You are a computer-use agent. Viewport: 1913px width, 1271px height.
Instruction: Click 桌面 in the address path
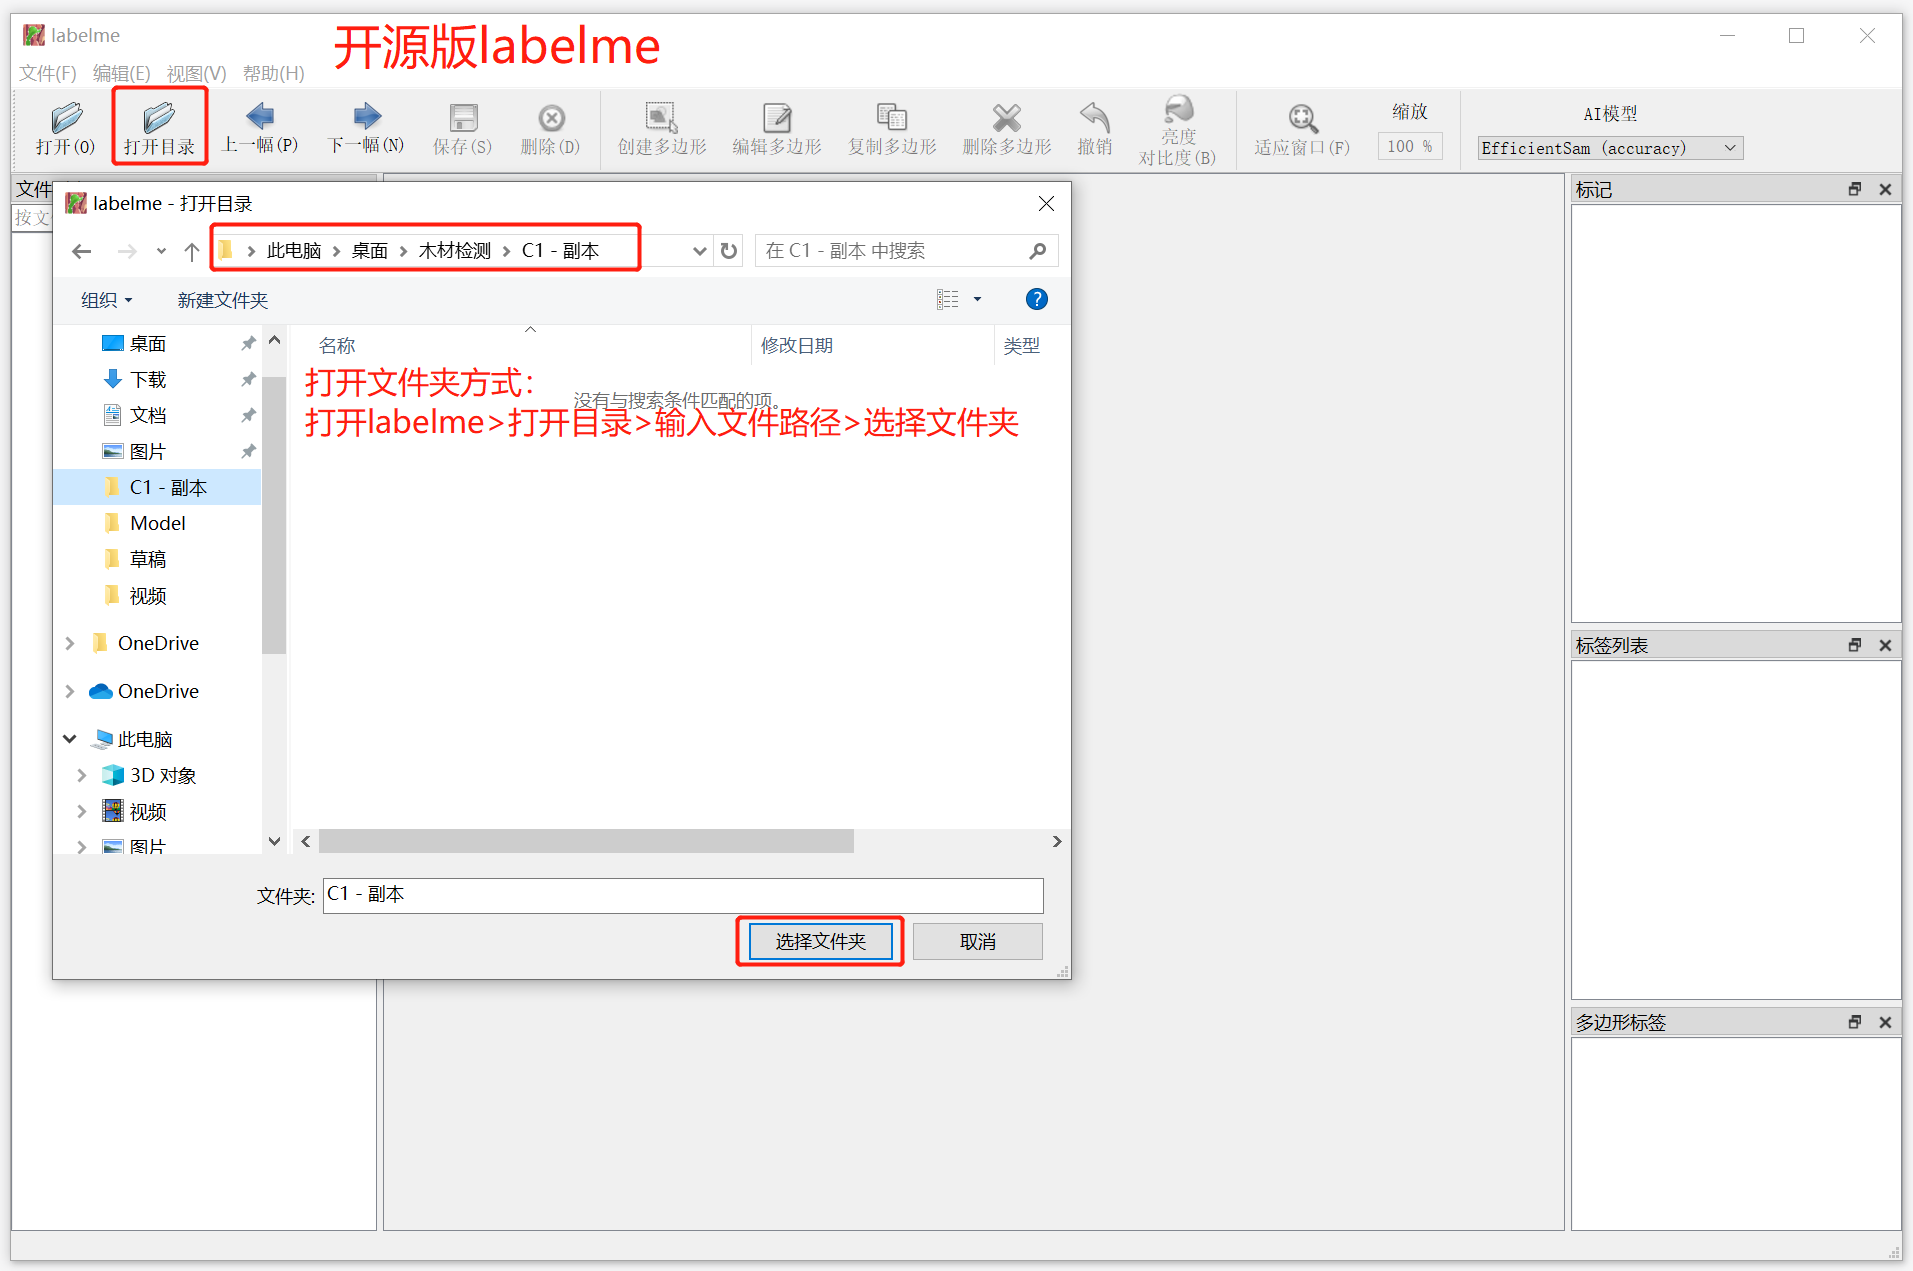point(369,251)
